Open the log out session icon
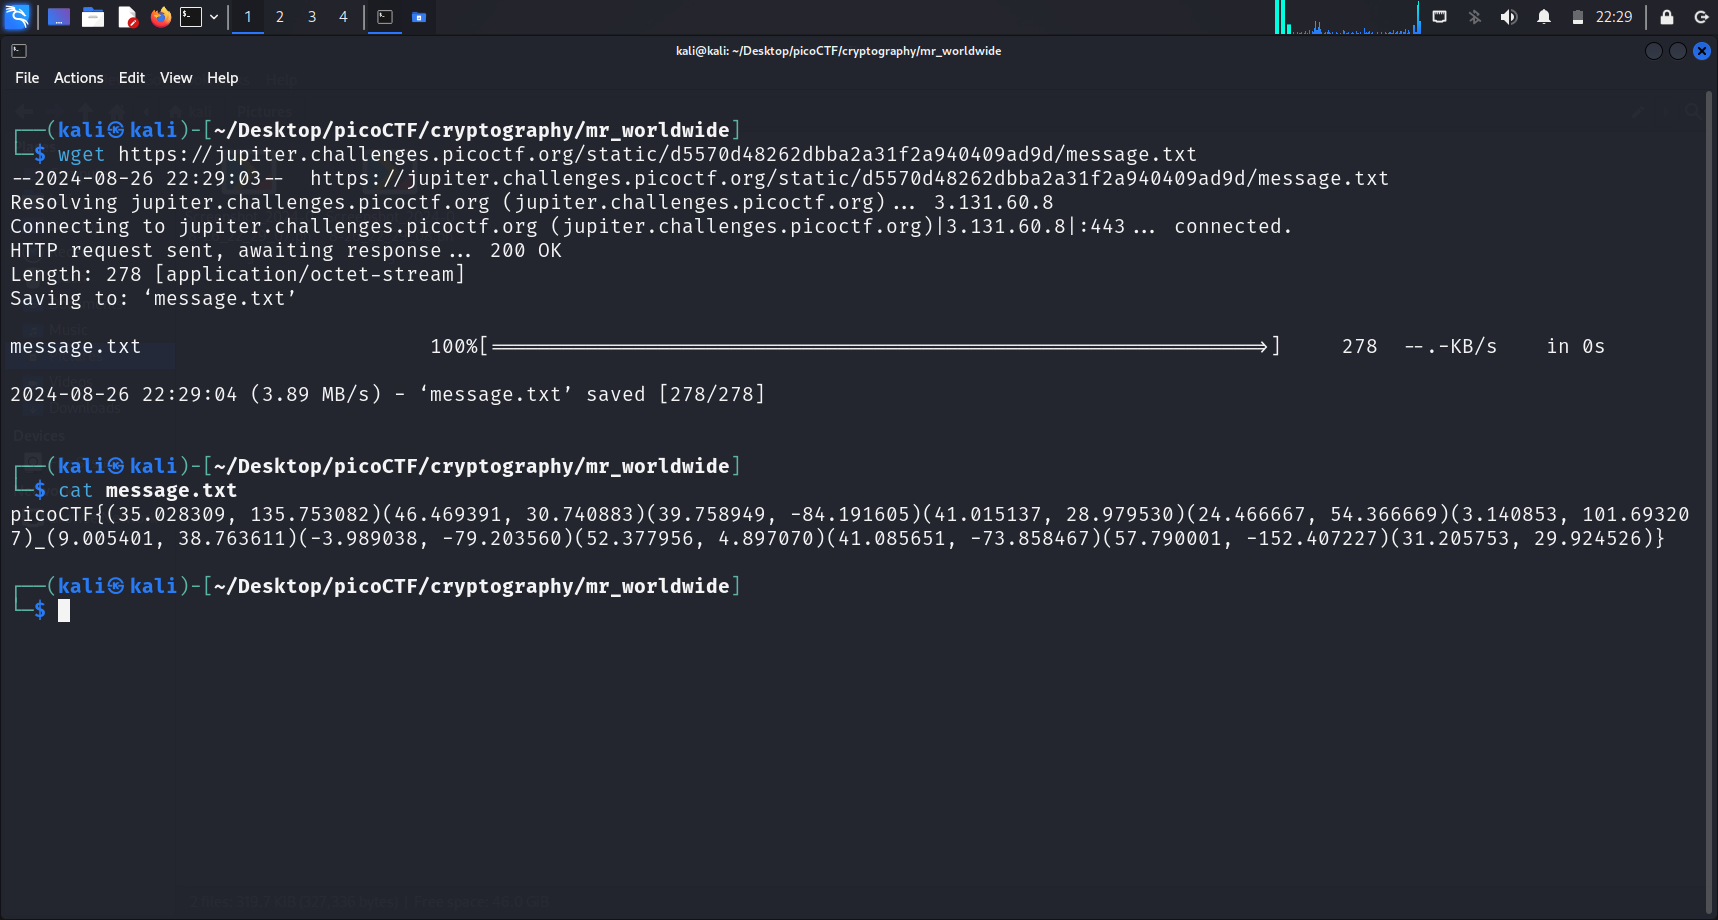Image resolution: width=1718 pixels, height=920 pixels. point(1701,17)
